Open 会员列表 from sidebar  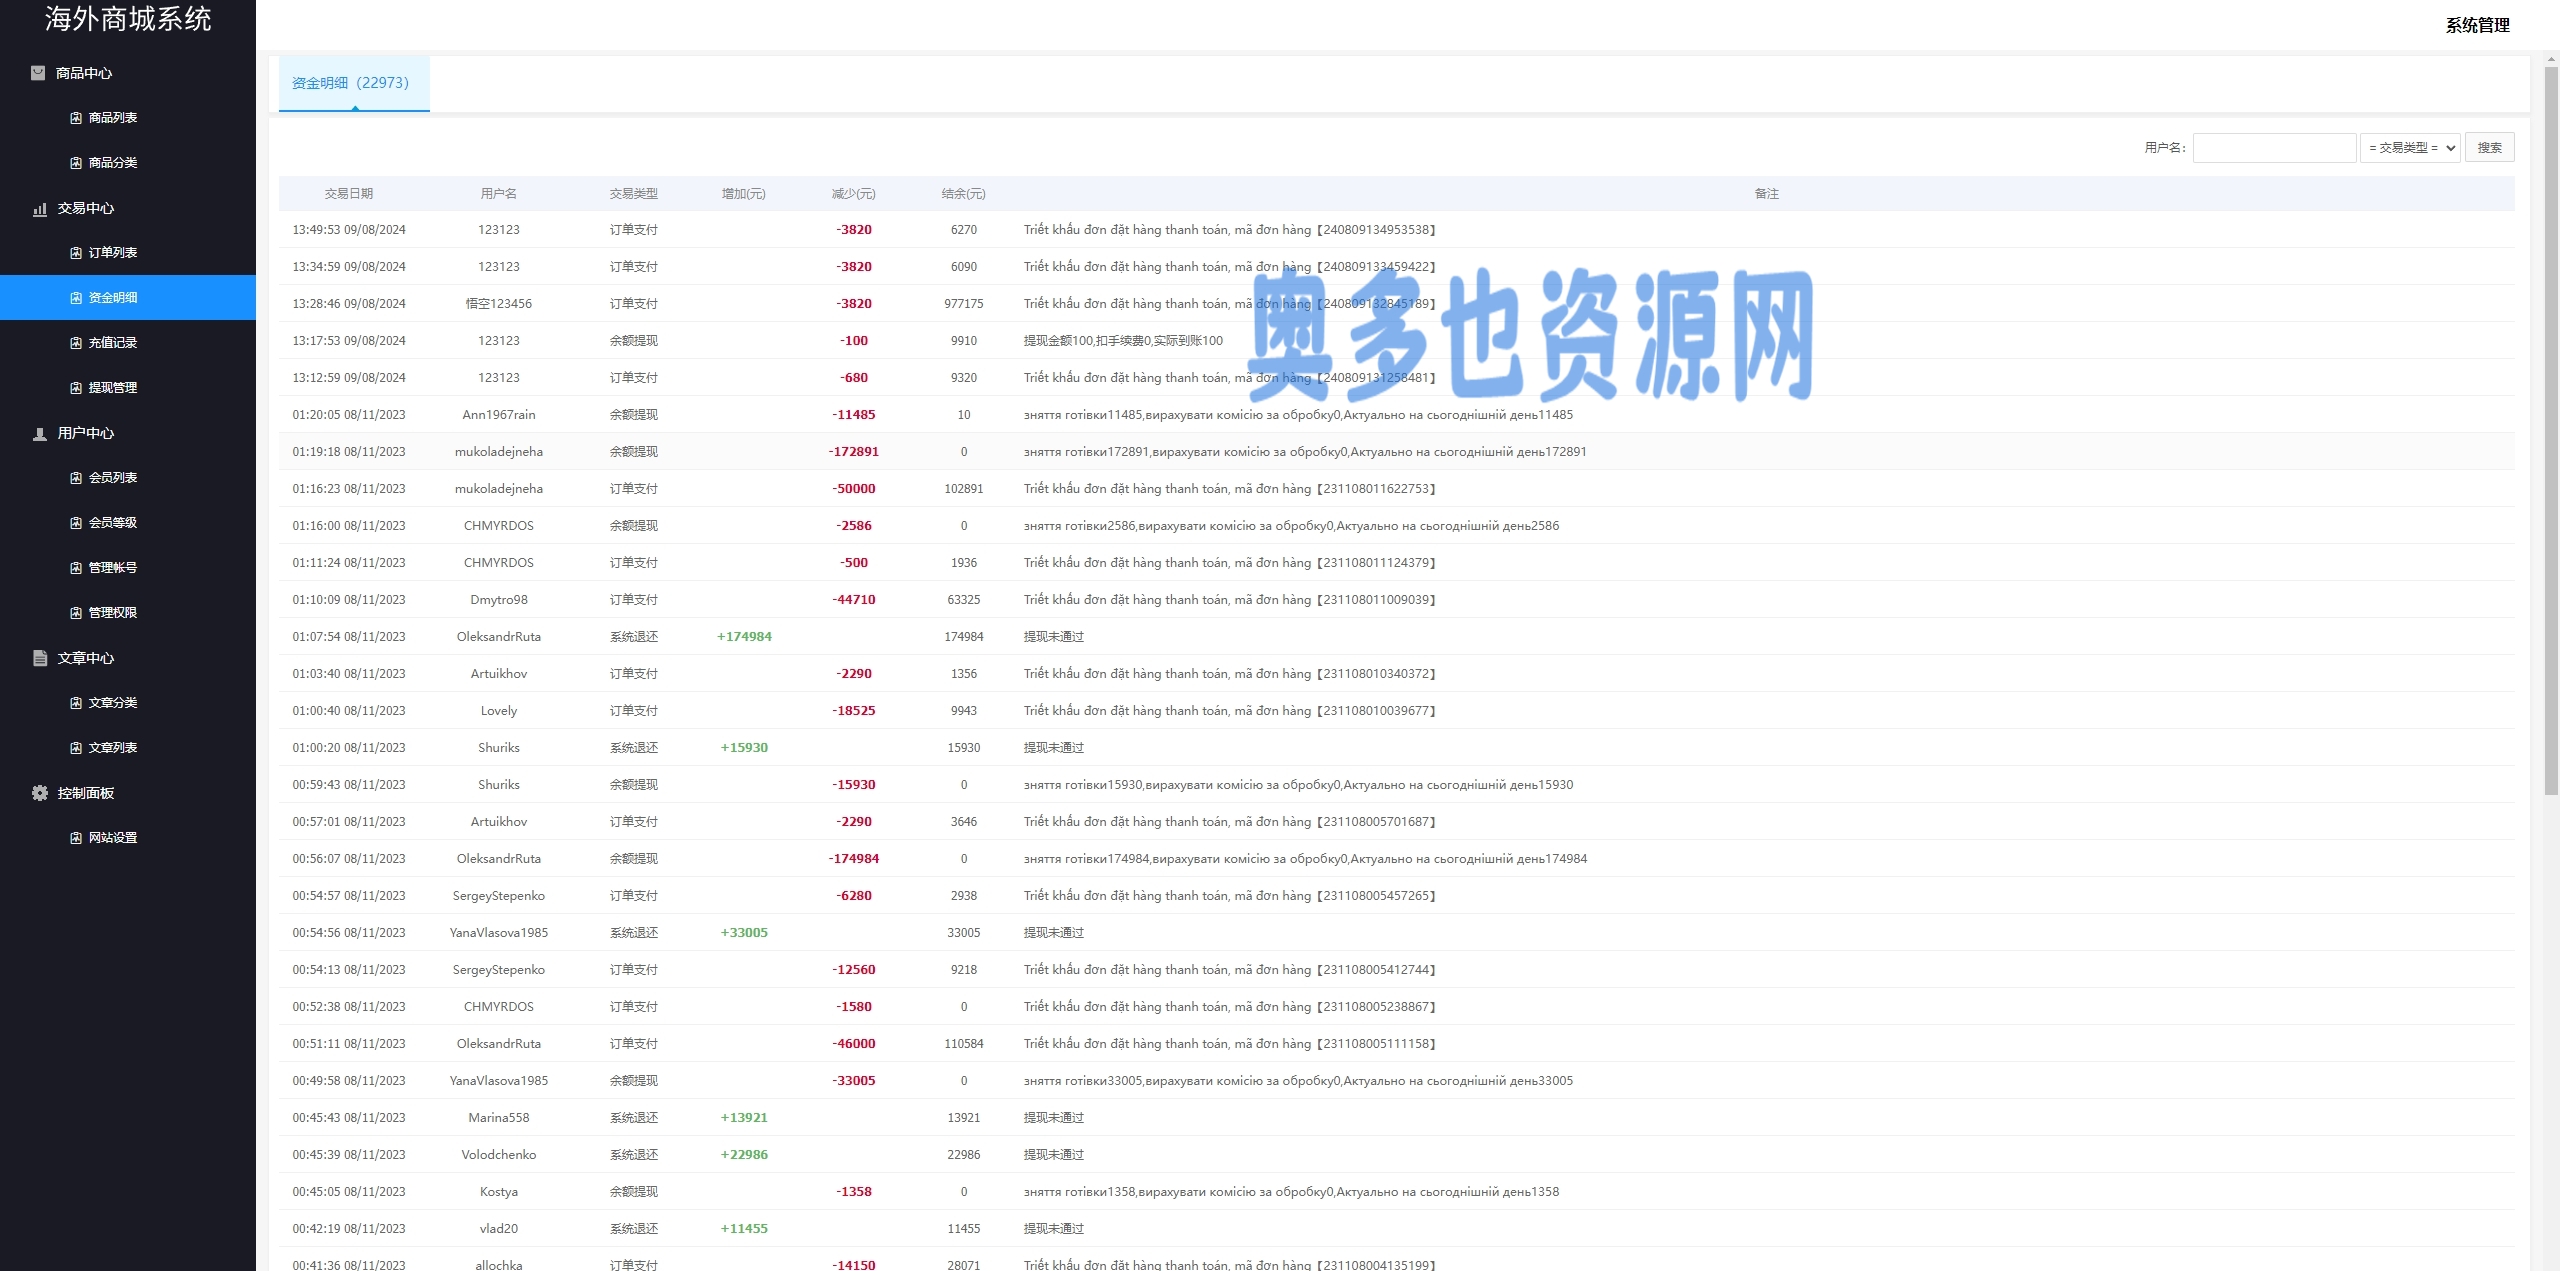point(113,478)
